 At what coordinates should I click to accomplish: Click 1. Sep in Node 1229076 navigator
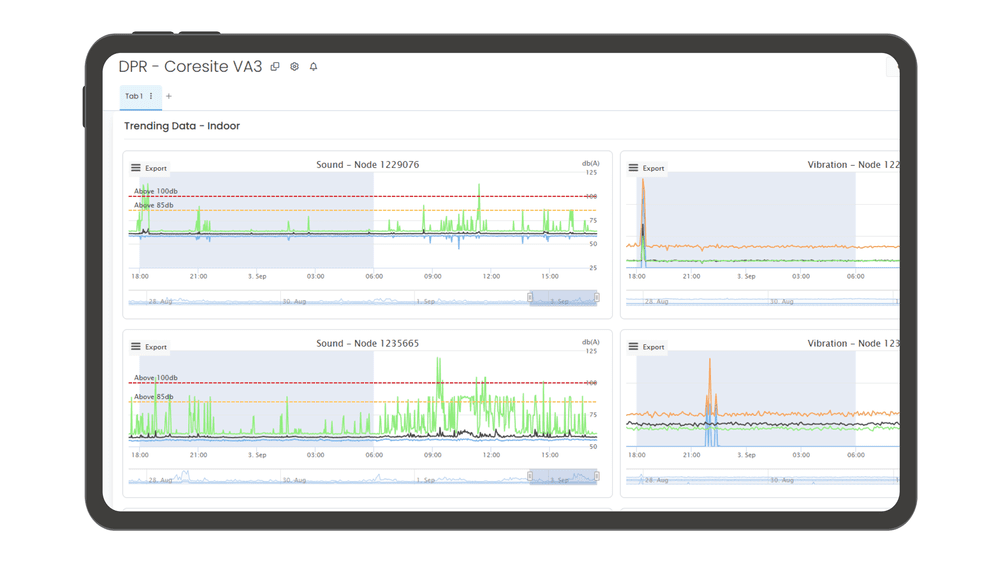(425, 301)
